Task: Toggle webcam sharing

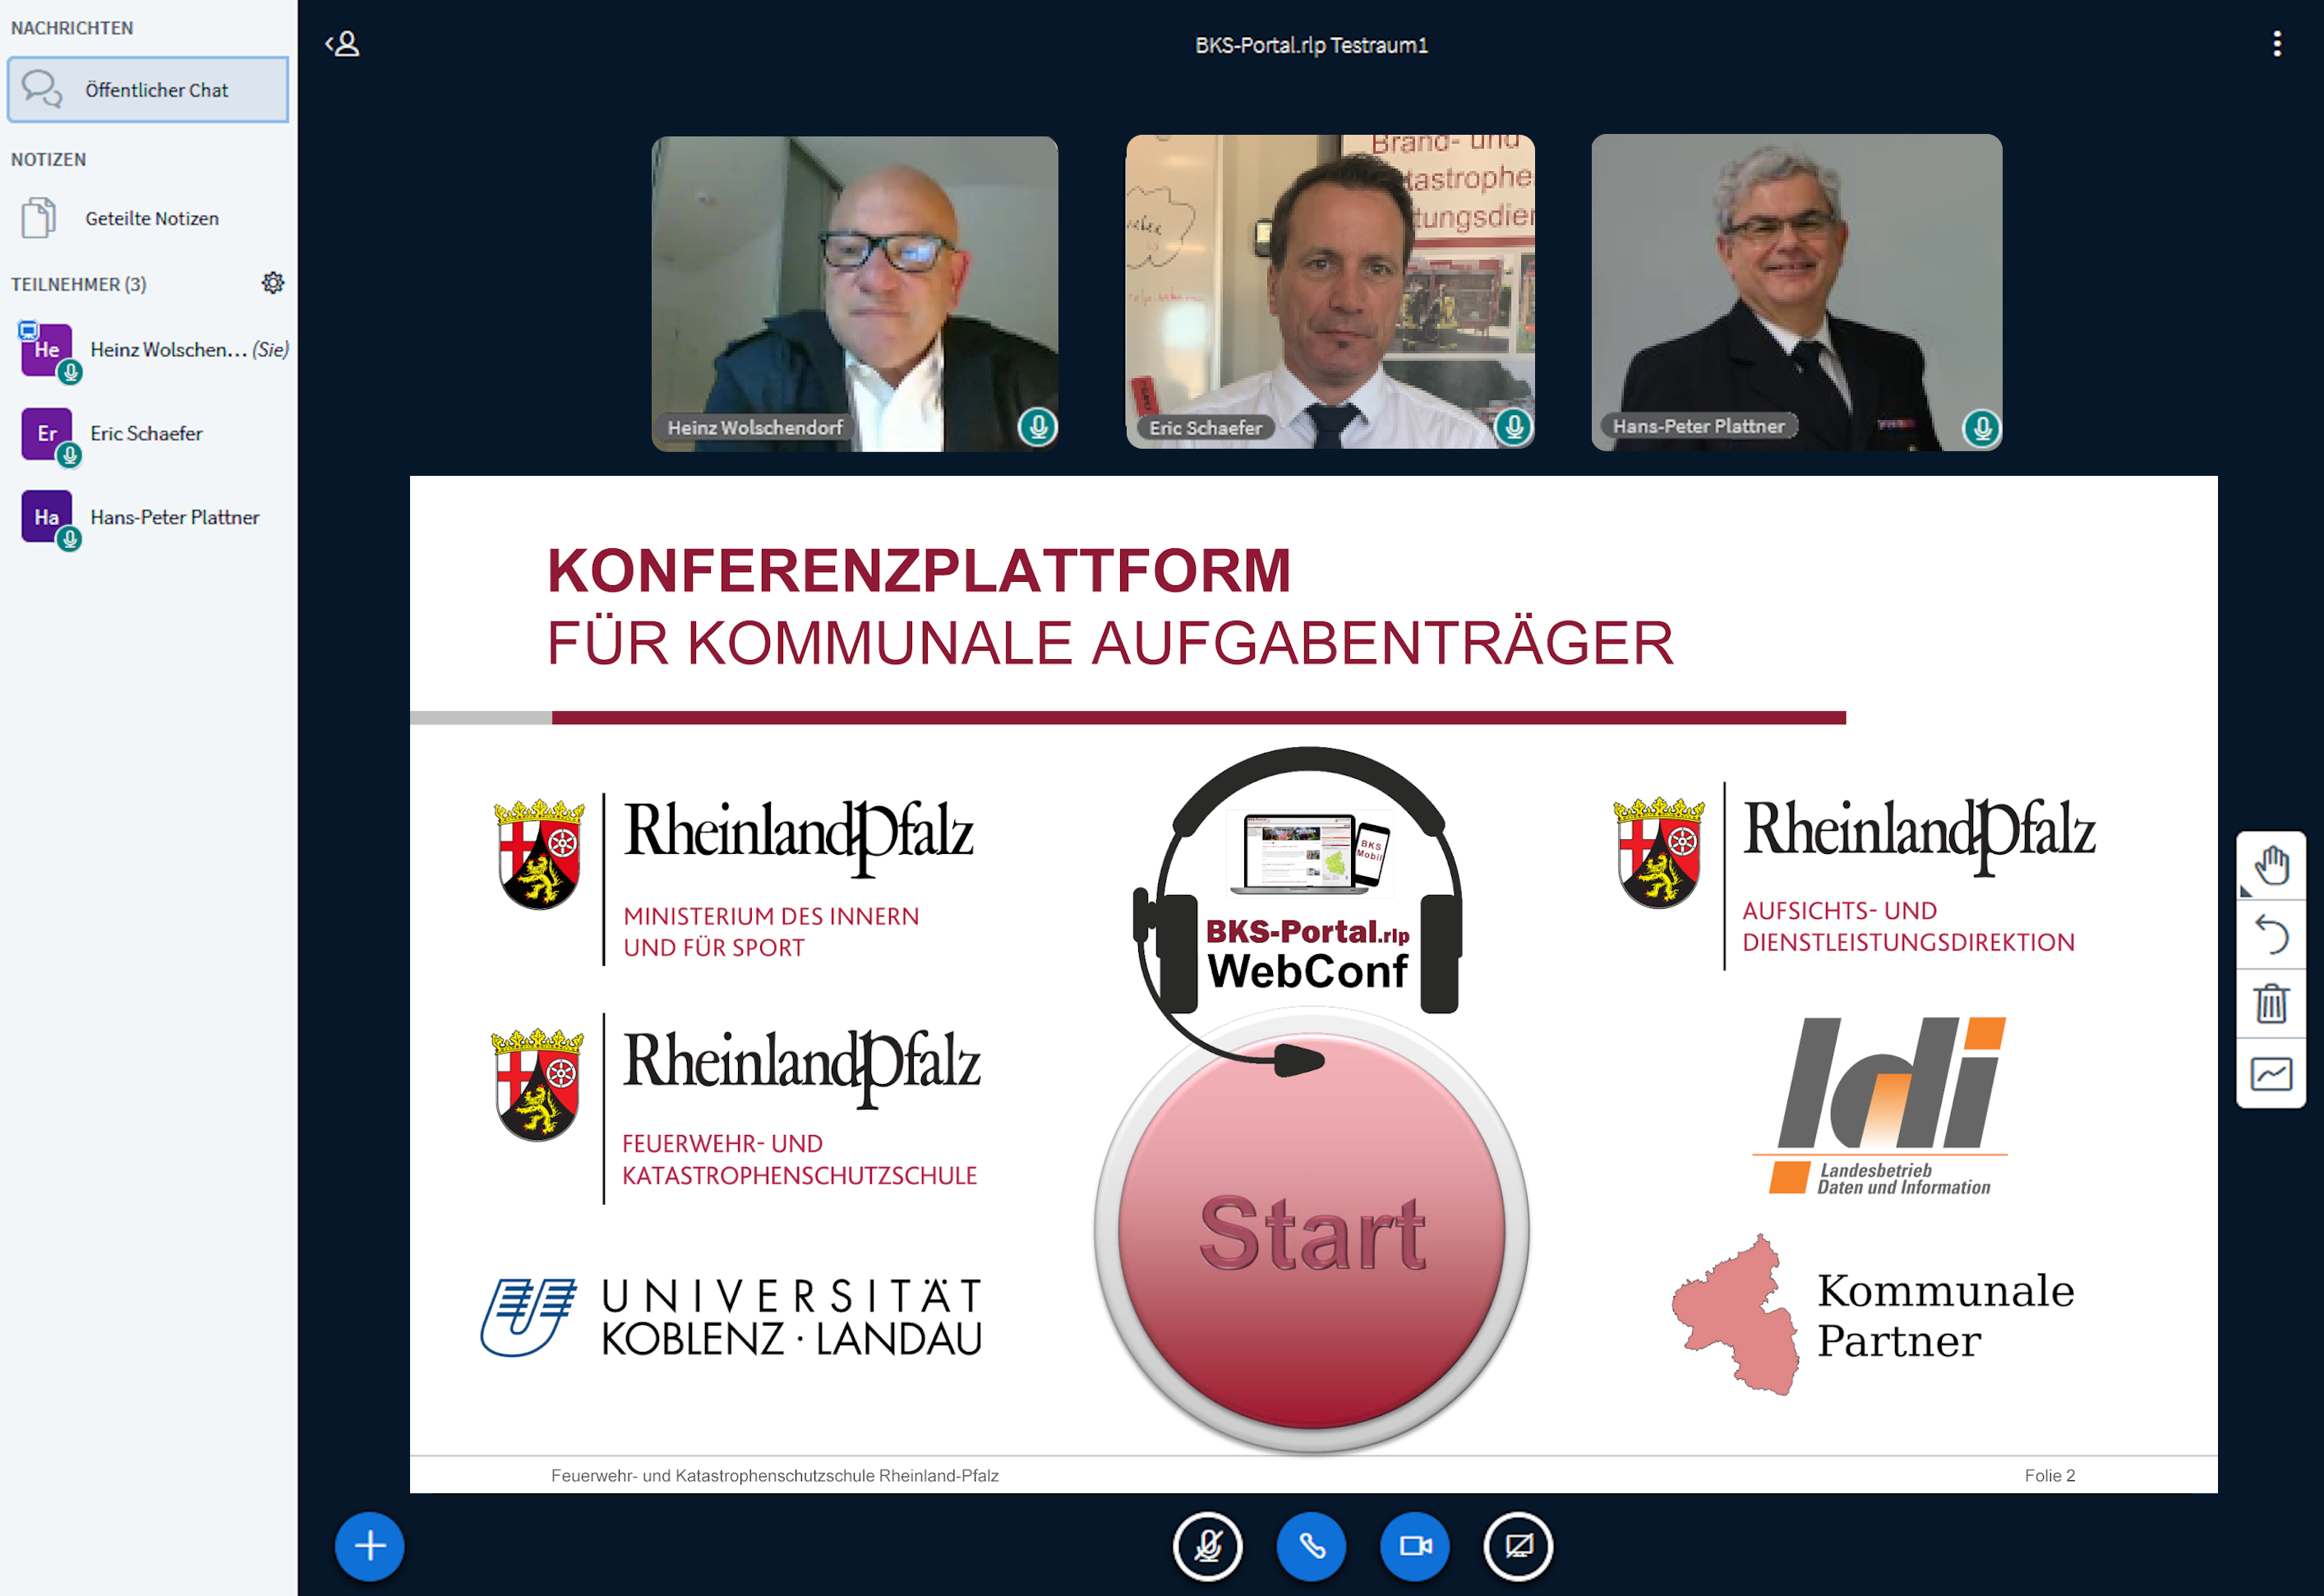Action: [1414, 1546]
